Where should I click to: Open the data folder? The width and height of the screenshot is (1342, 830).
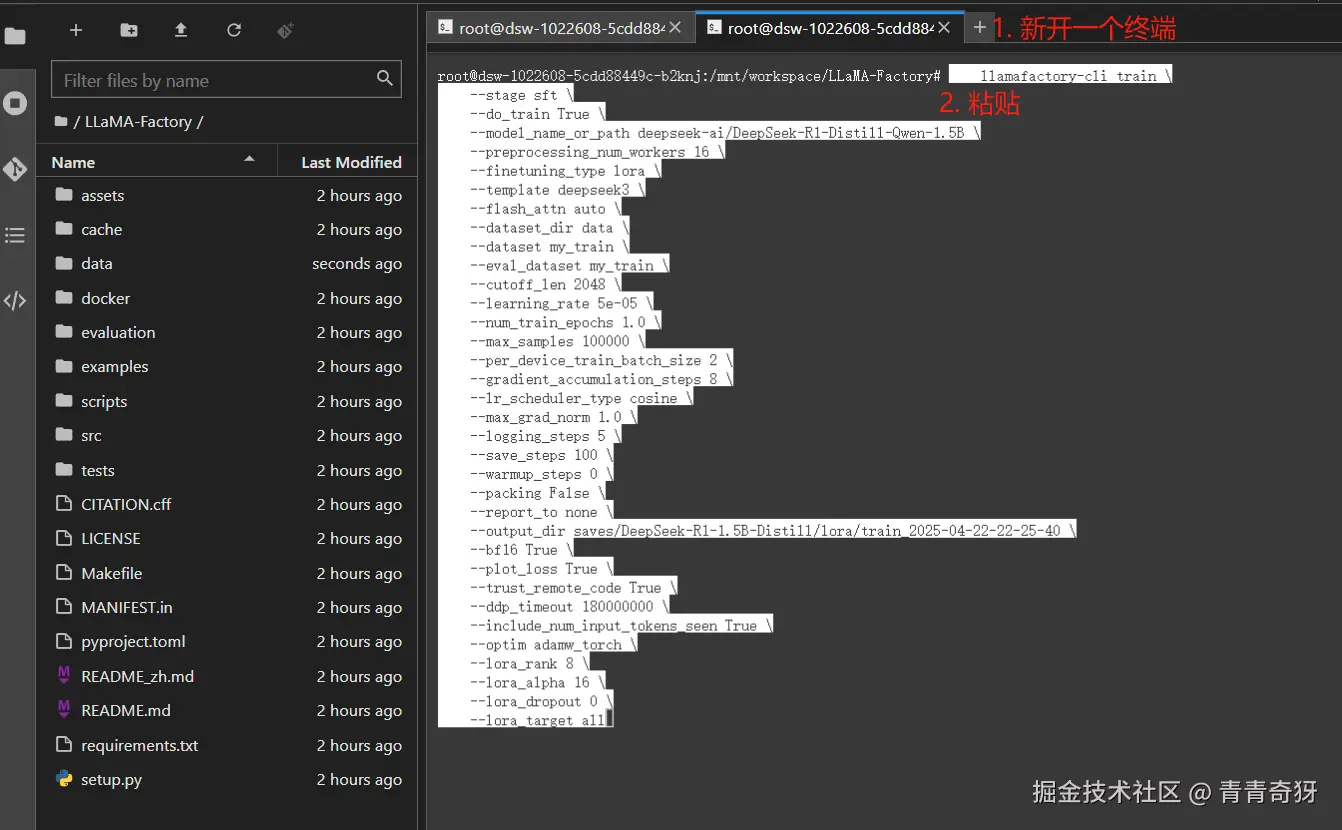coord(229,264)
